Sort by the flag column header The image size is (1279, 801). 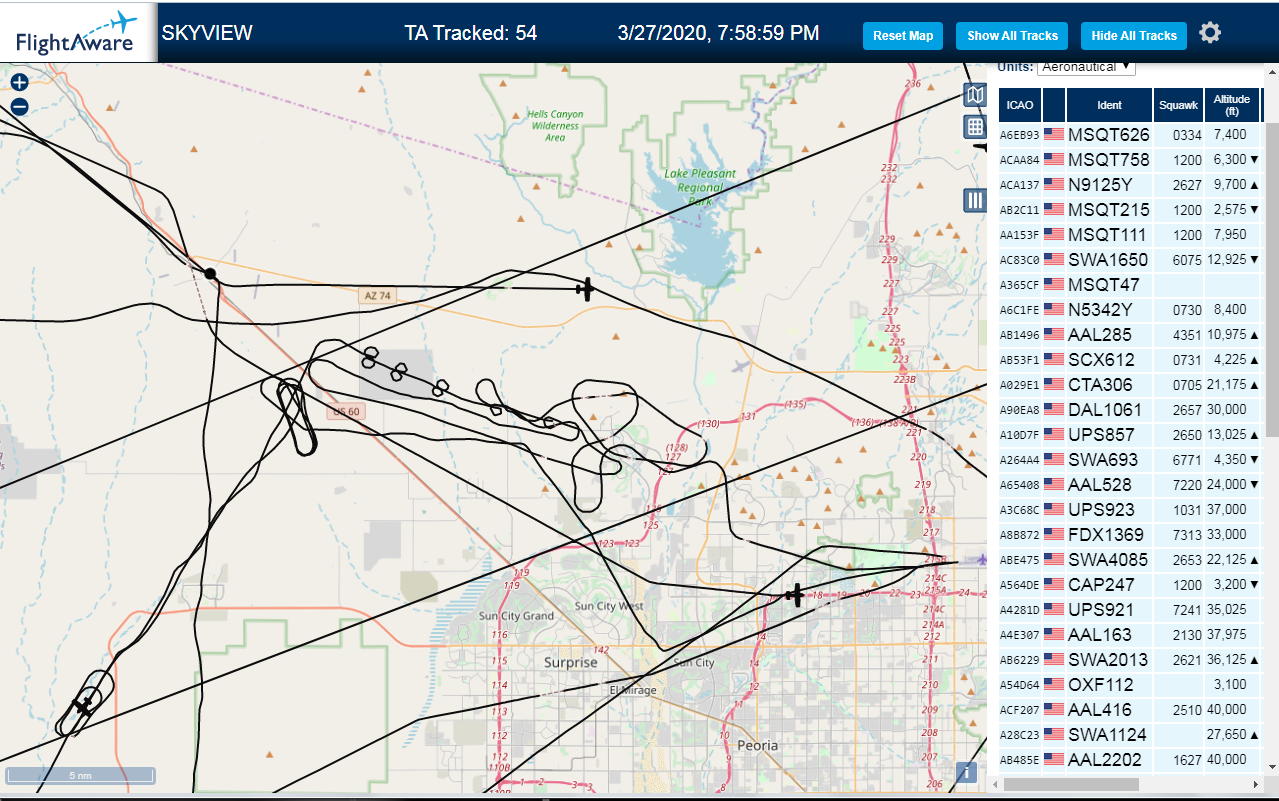click(1054, 105)
